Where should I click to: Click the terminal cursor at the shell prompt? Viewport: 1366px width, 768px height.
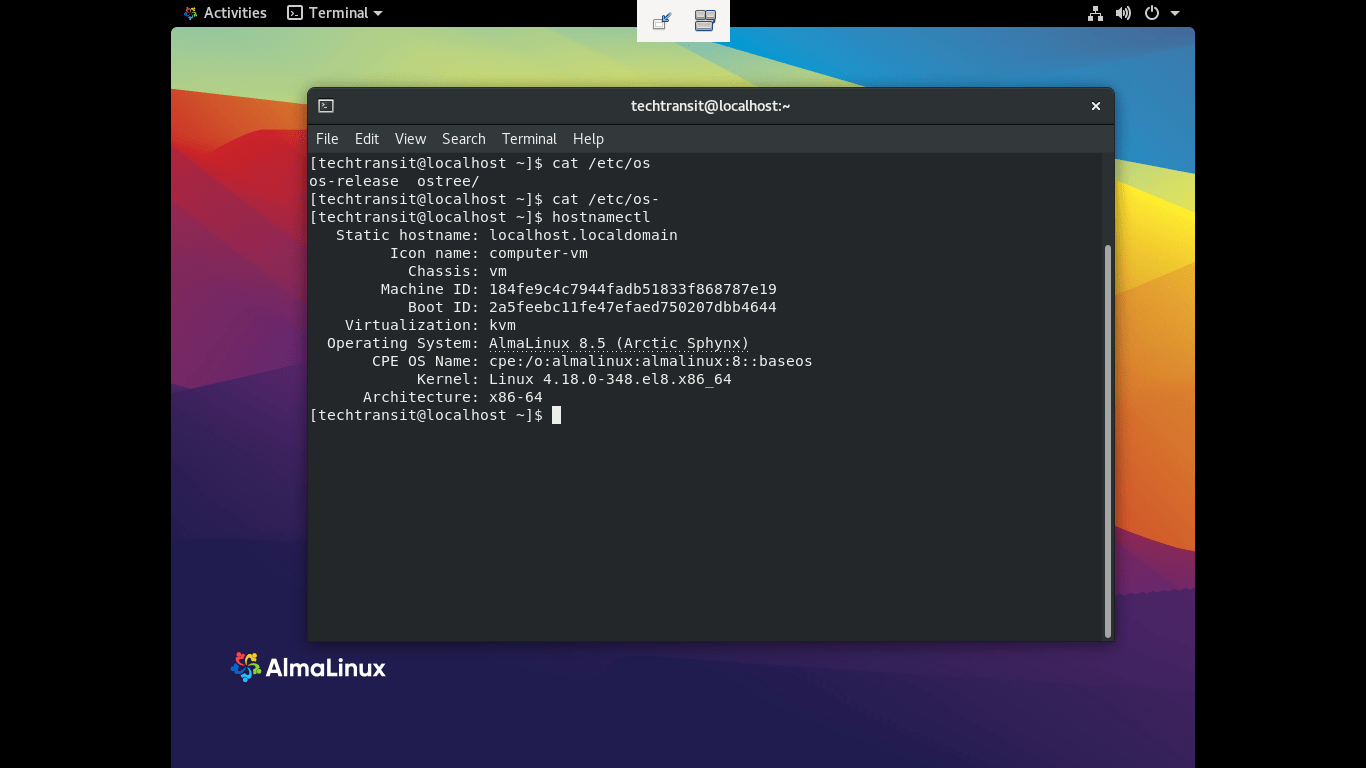click(x=556, y=415)
